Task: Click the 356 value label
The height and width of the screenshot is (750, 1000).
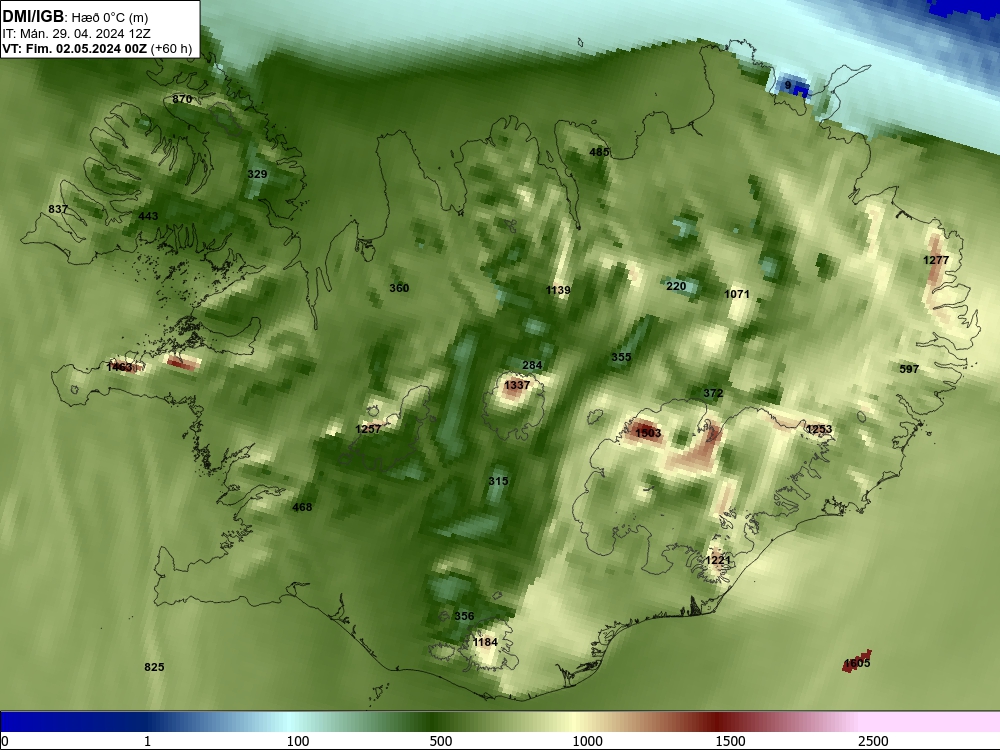Action: click(x=464, y=616)
